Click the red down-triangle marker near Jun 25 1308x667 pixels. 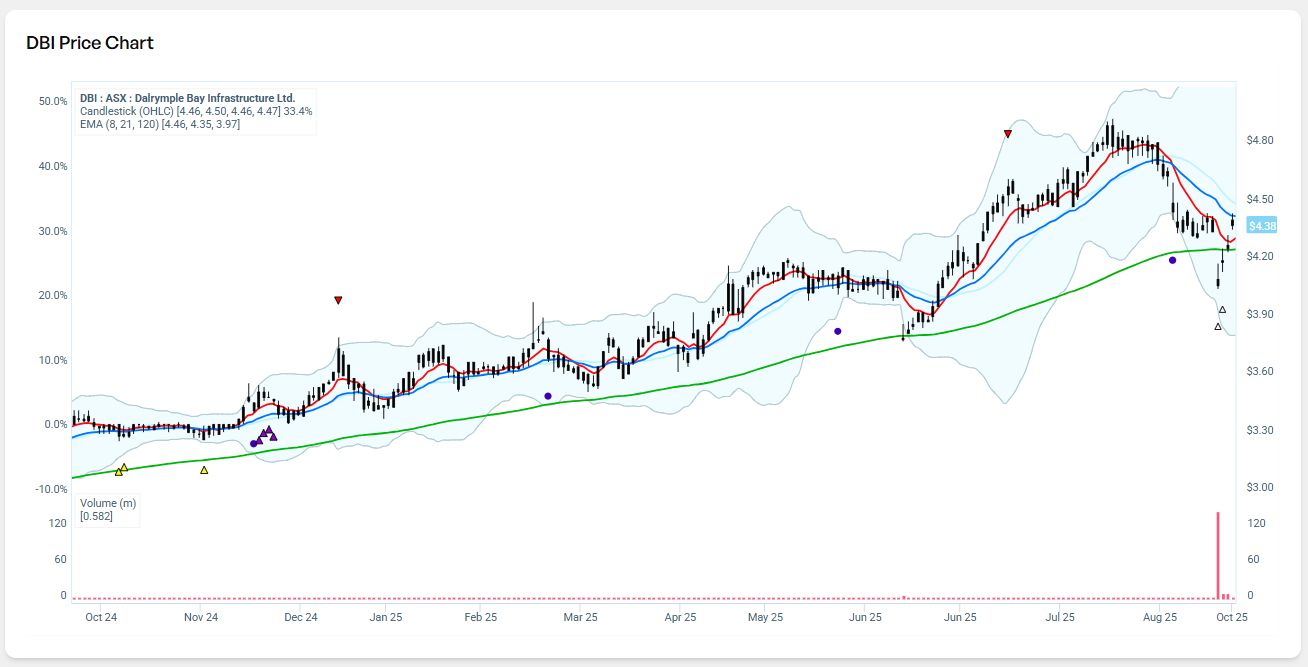point(1007,133)
